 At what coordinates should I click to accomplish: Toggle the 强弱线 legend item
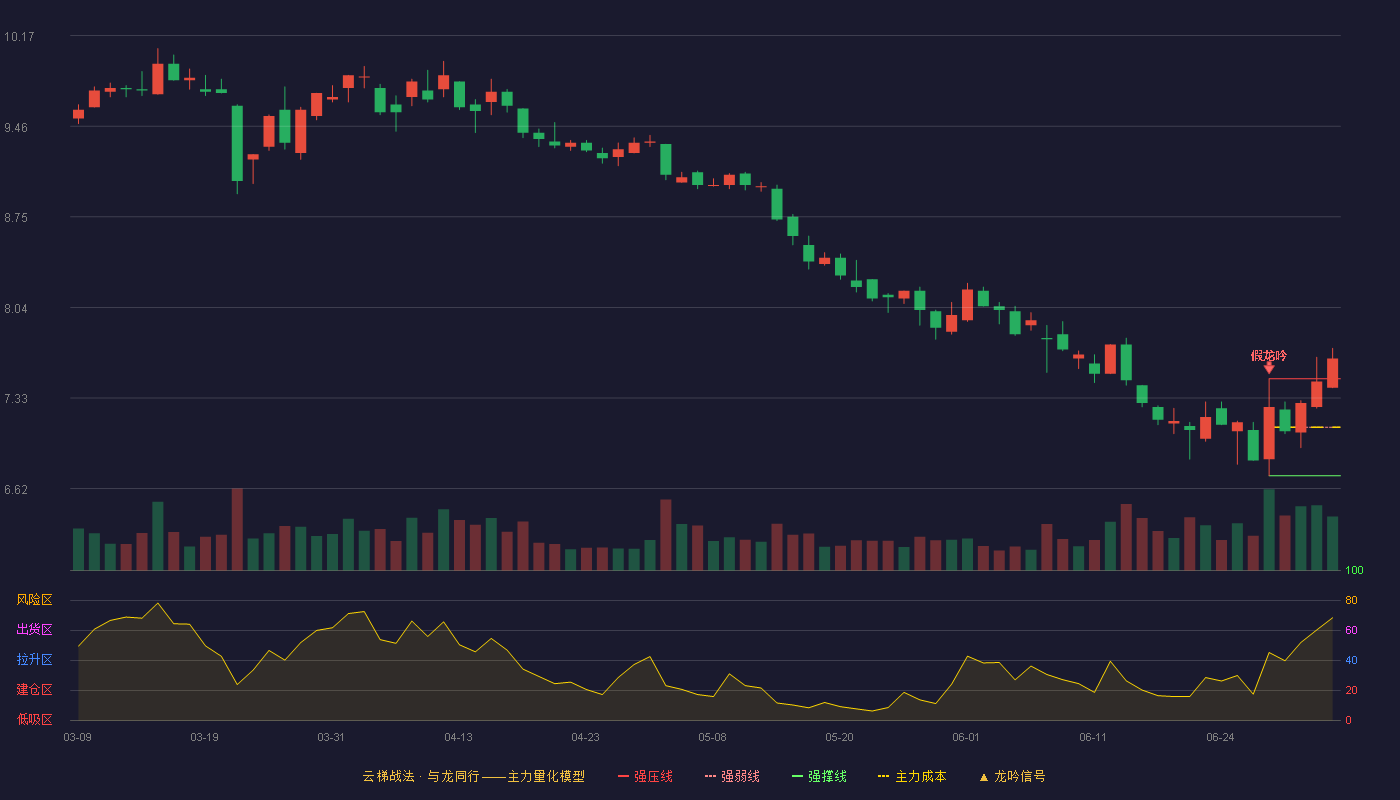coord(732,776)
